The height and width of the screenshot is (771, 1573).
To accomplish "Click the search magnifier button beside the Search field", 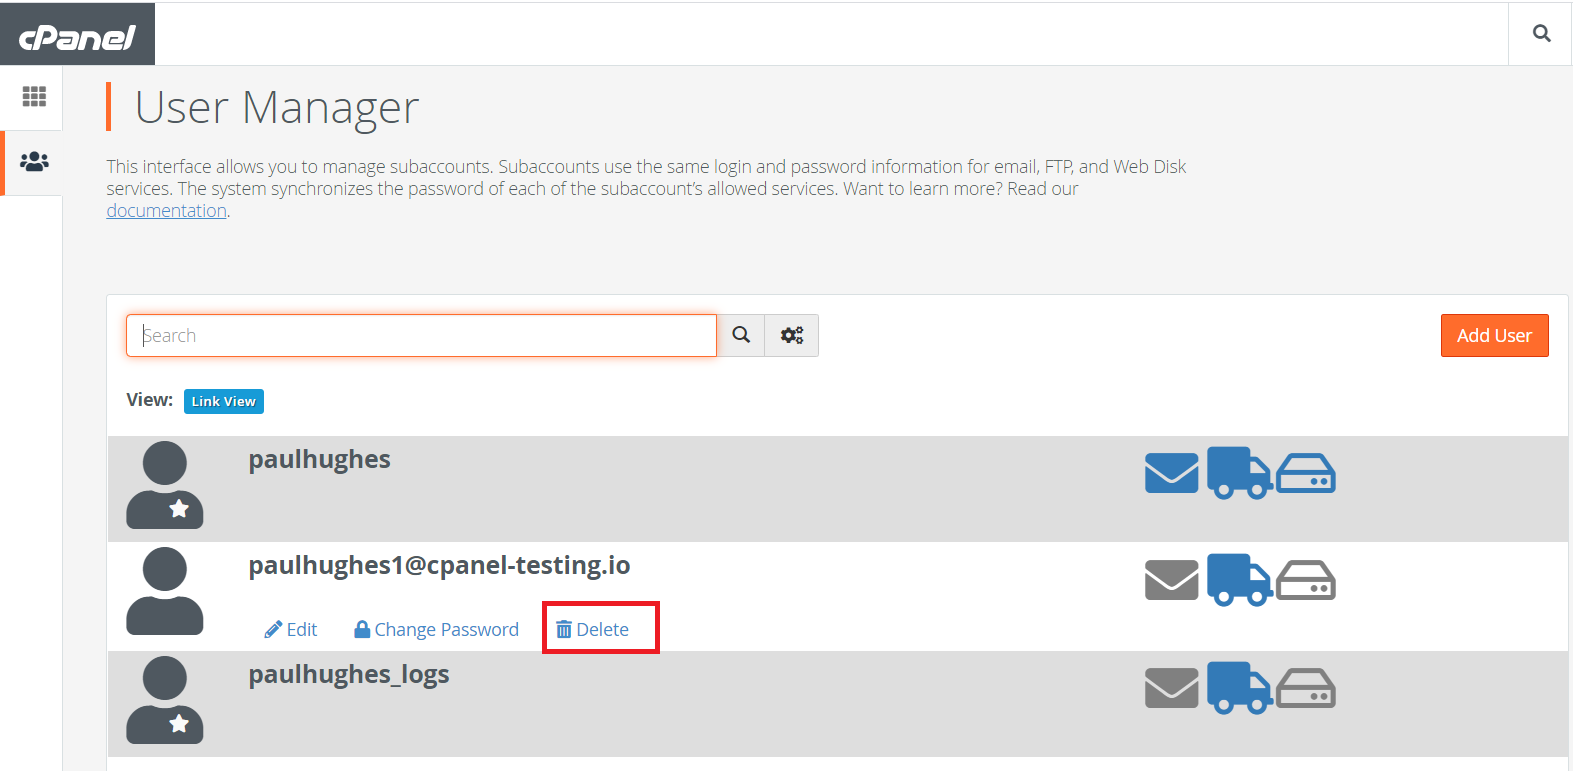I will point(741,335).
